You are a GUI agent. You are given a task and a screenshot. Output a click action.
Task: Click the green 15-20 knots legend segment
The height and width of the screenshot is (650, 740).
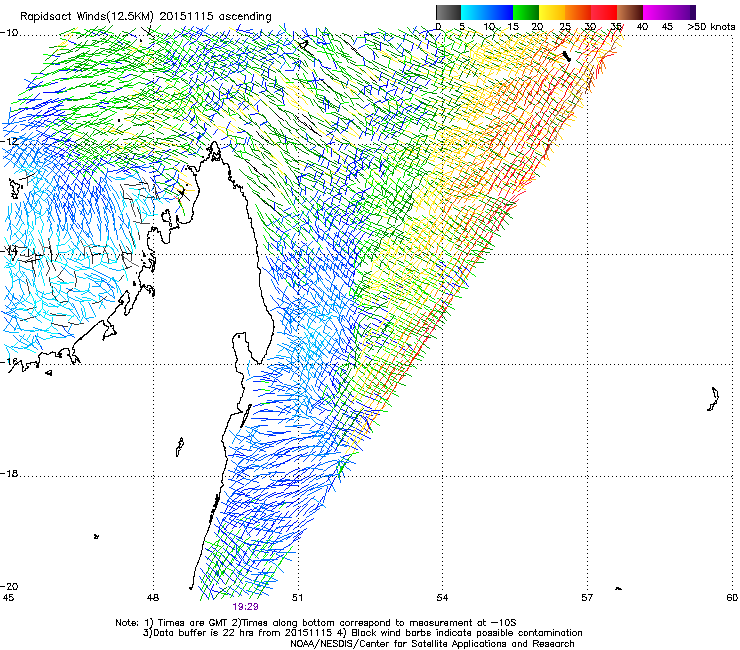tap(526, 12)
